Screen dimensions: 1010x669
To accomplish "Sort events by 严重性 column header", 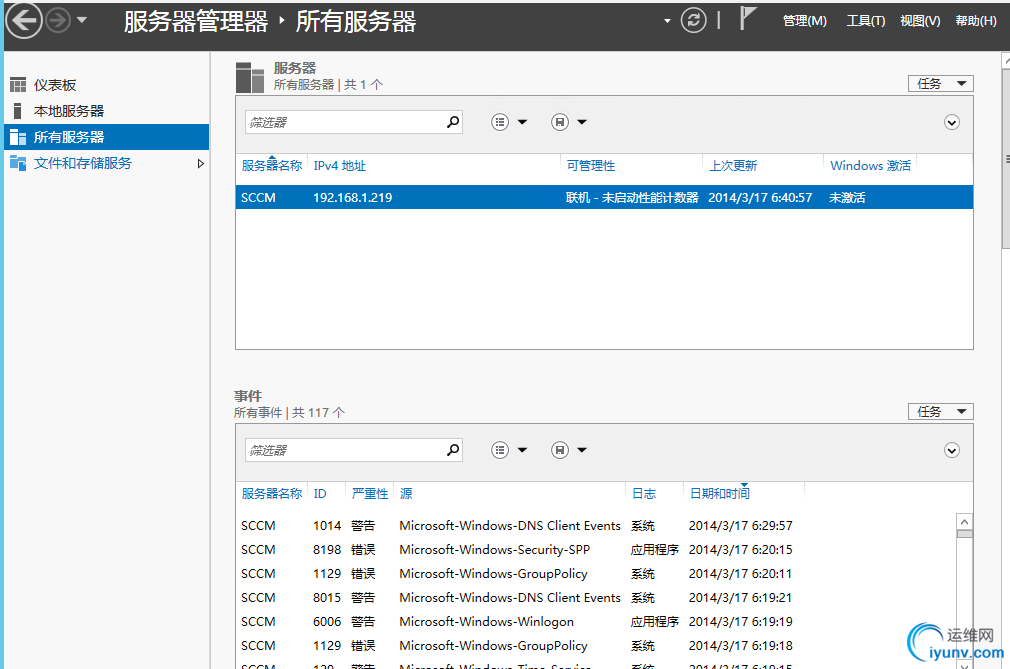I will tap(369, 494).
